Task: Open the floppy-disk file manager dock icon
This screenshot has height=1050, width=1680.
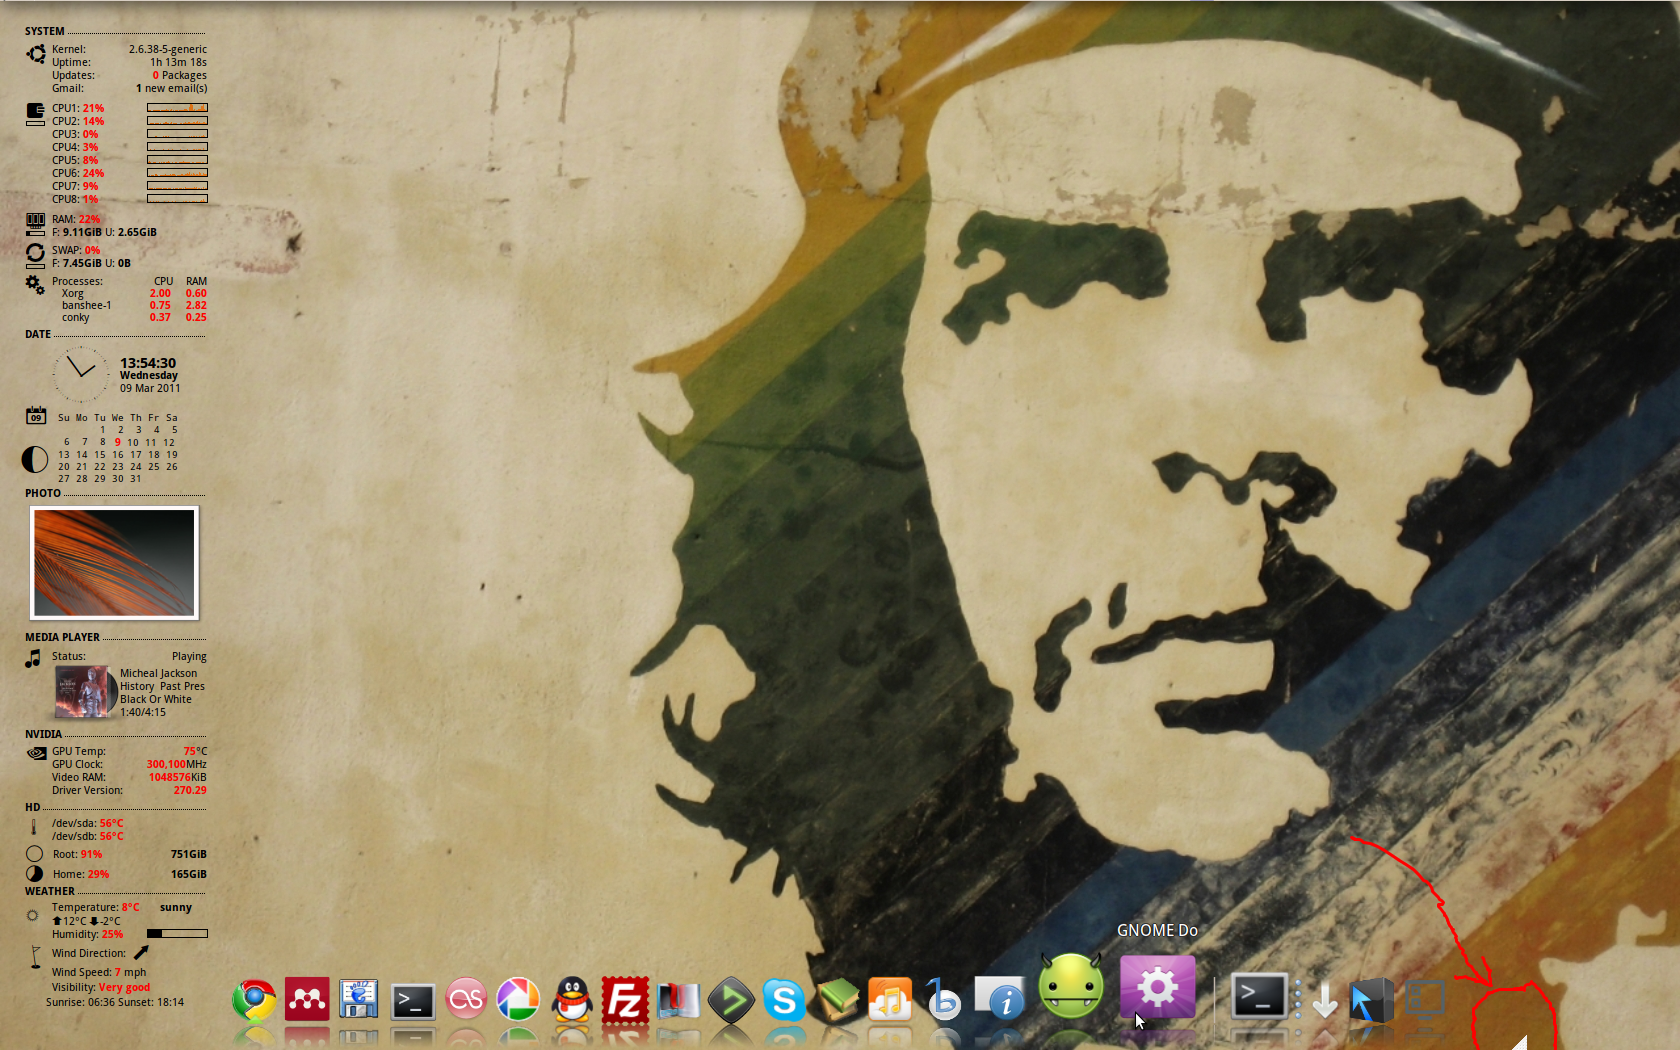Action: (x=359, y=999)
